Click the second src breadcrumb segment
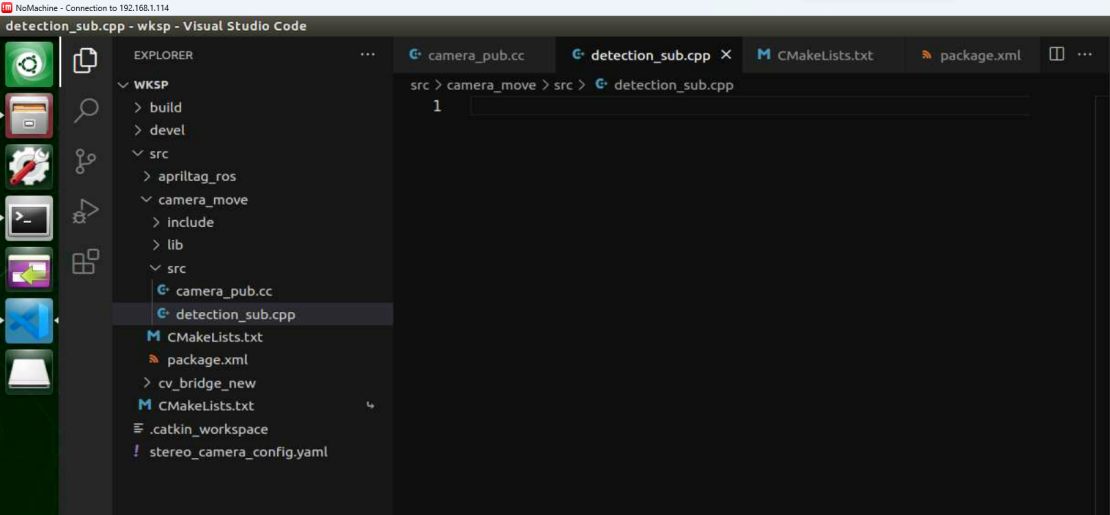This screenshot has height=515, width=1110. click(x=563, y=85)
